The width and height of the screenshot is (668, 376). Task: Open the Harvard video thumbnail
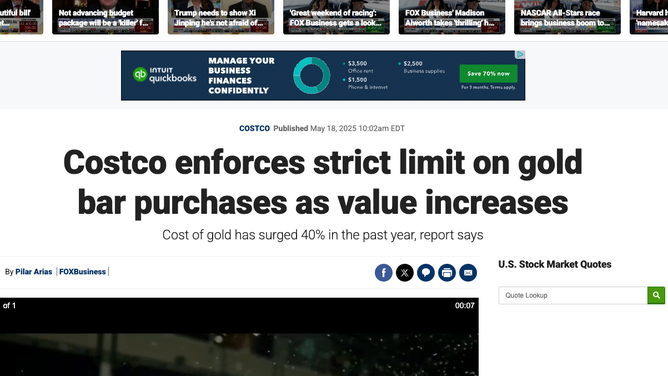click(x=649, y=17)
